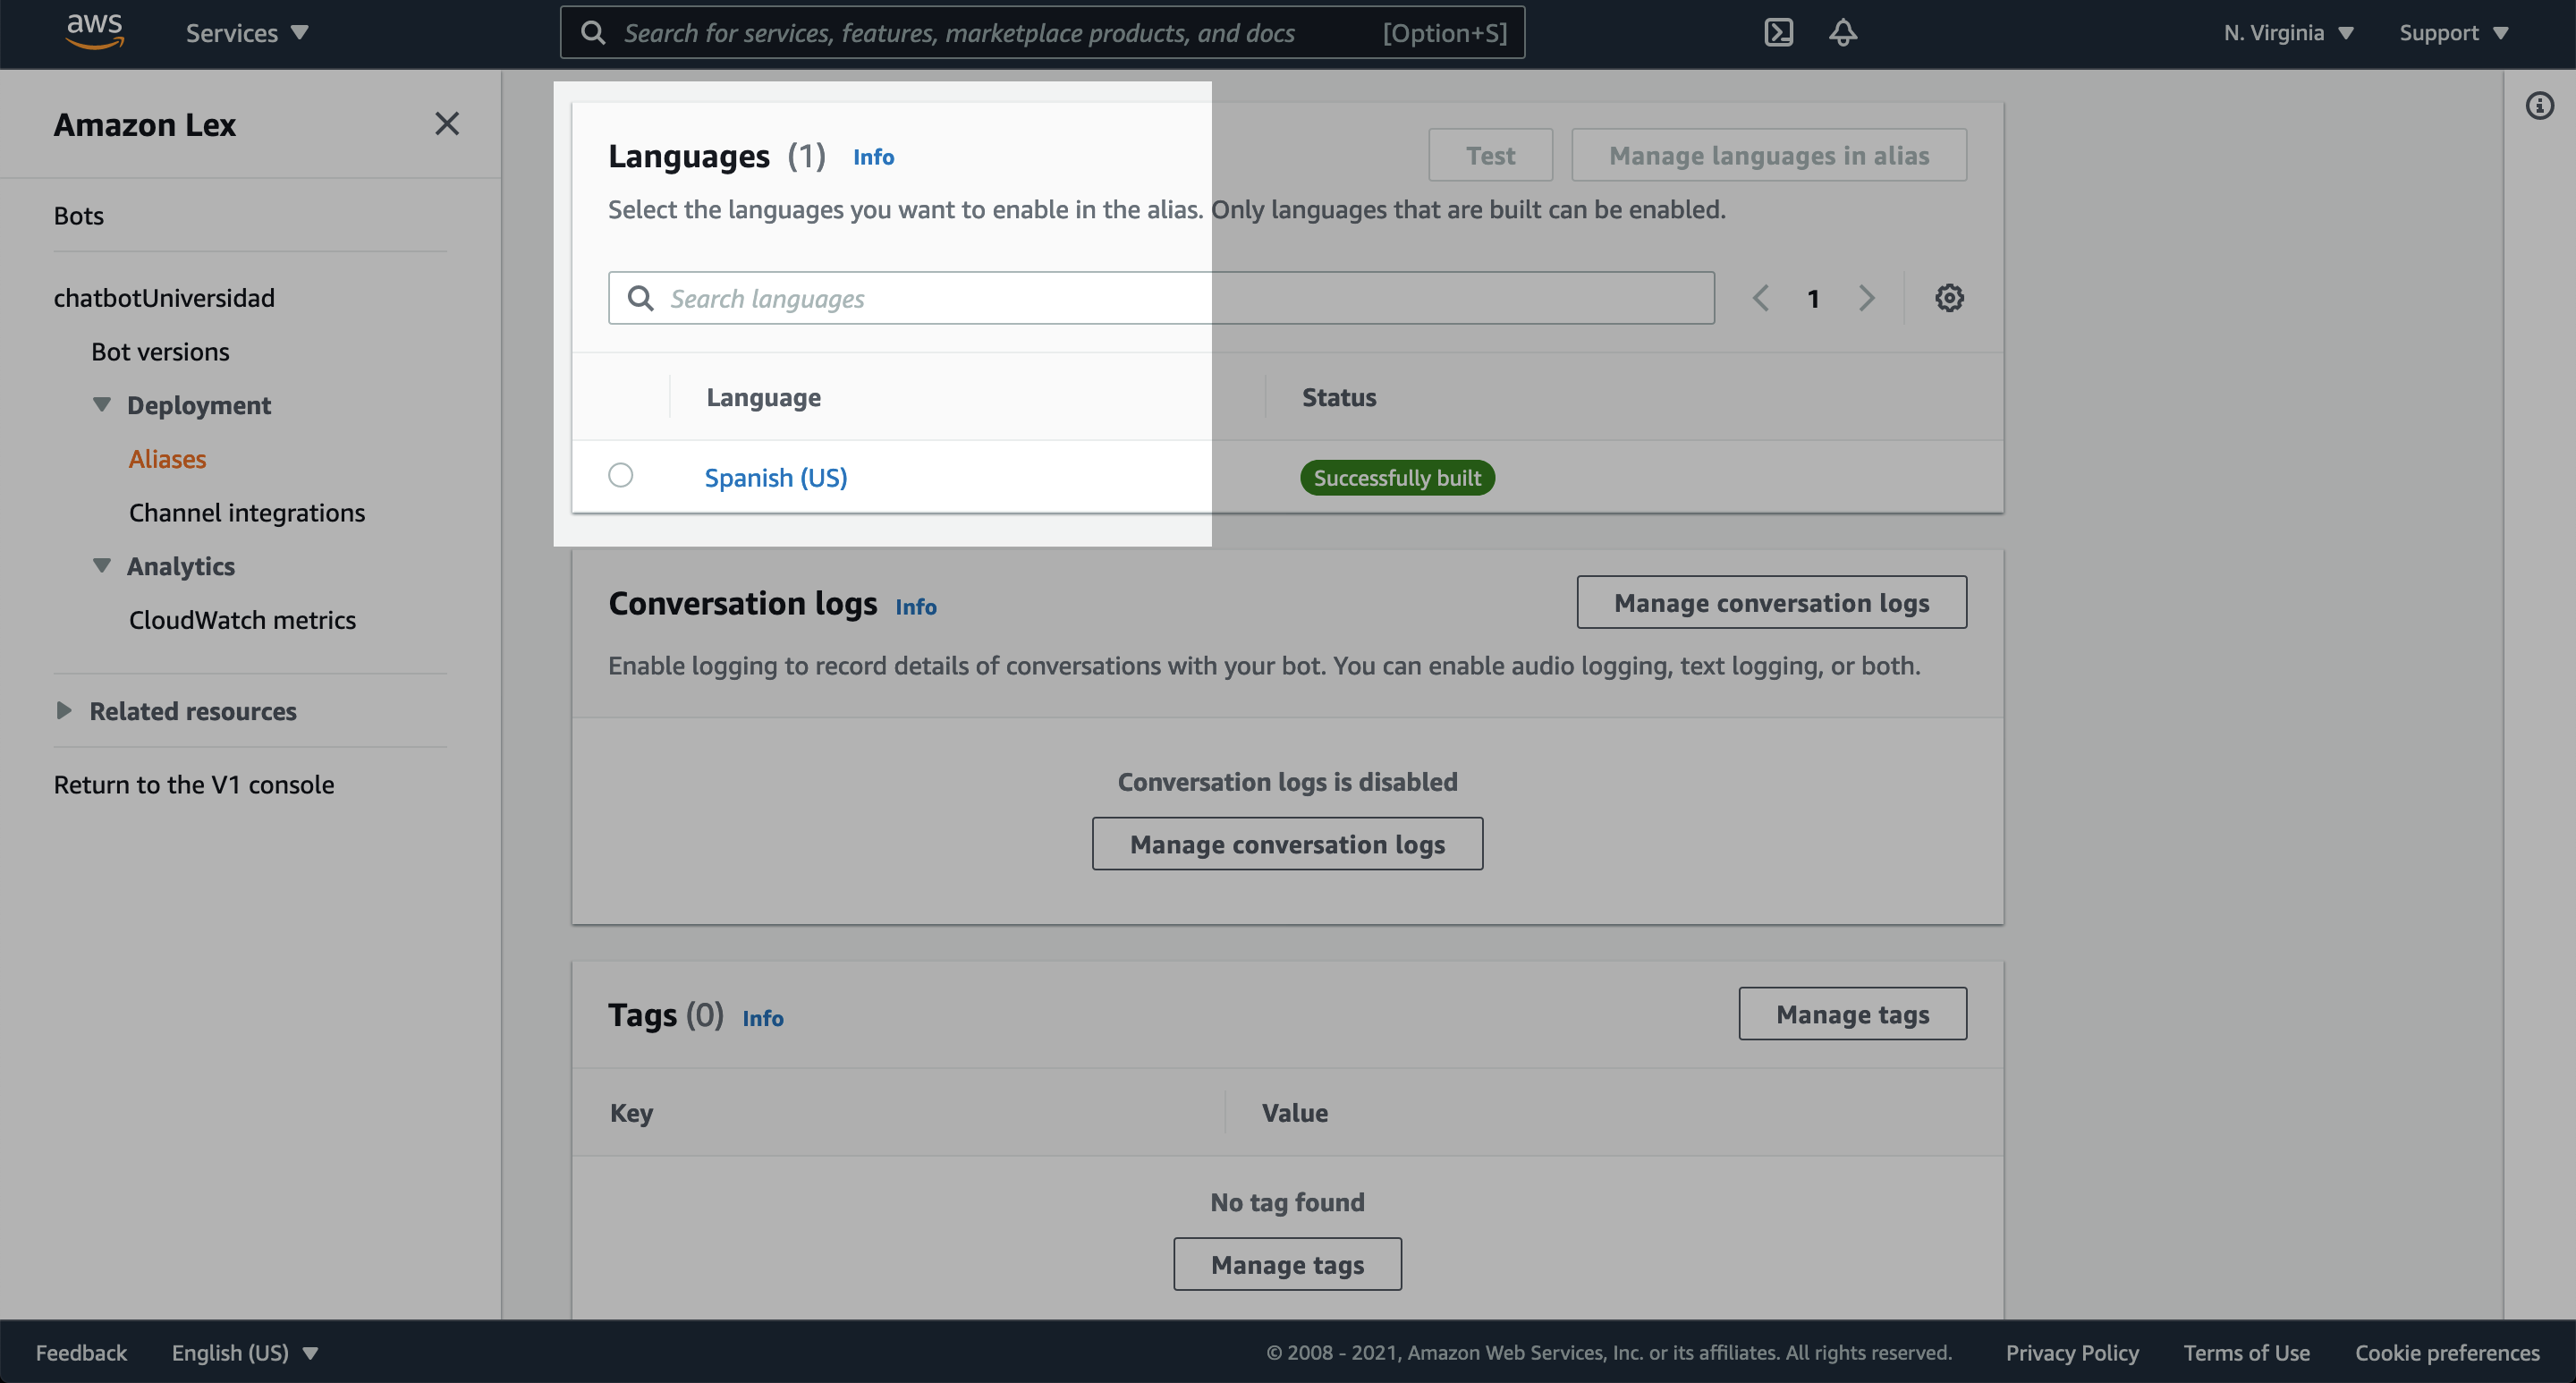Go to previous languages page arrow
The width and height of the screenshot is (2576, 1383).
point(1761,298)
